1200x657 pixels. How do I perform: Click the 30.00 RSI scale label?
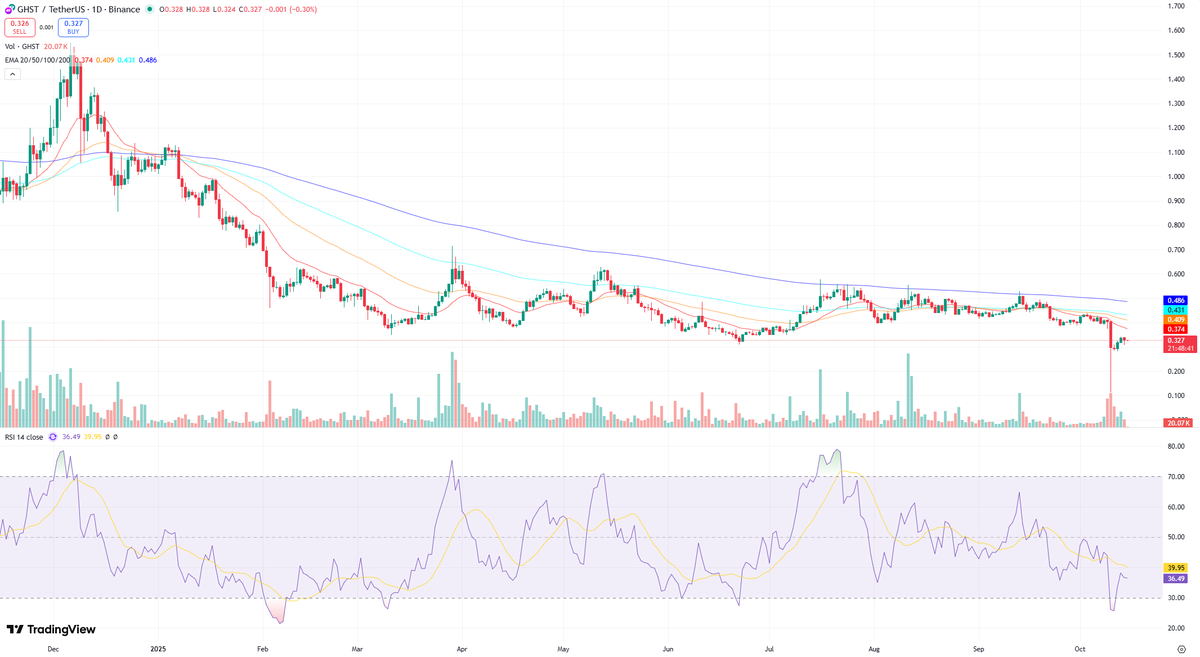click(x=1176, y=598)
